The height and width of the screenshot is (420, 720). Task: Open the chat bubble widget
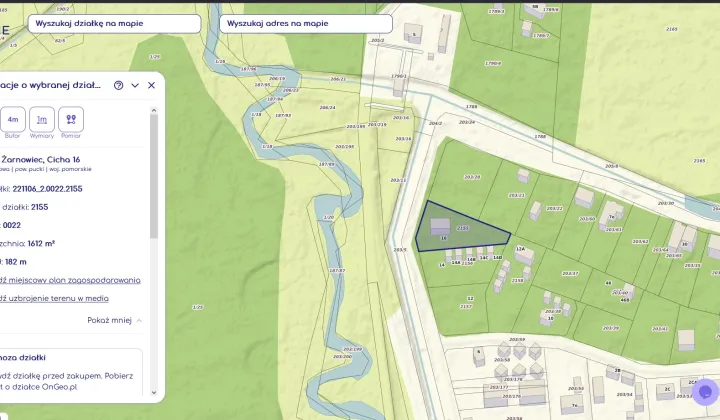(705, 392)
